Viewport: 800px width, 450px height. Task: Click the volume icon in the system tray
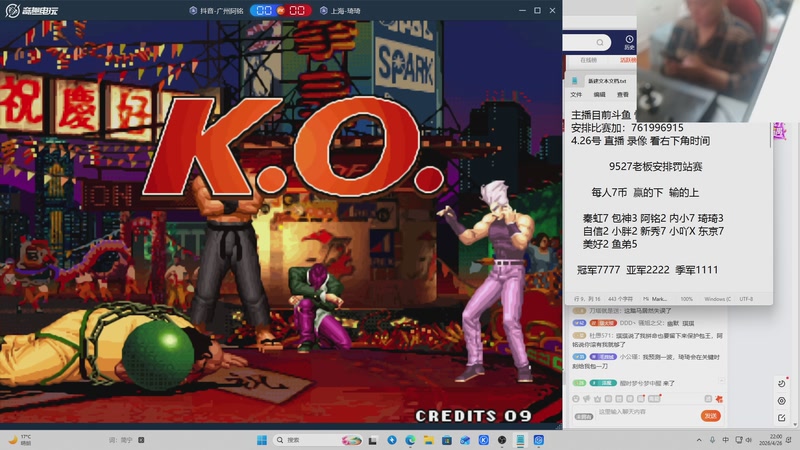(748, 440)
